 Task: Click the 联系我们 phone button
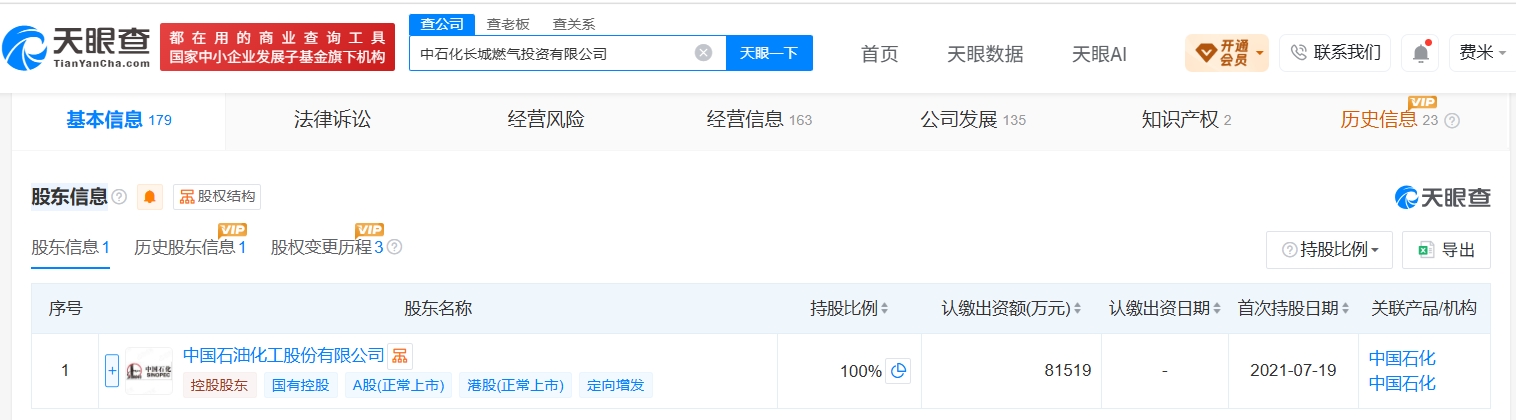point(1335,53)
